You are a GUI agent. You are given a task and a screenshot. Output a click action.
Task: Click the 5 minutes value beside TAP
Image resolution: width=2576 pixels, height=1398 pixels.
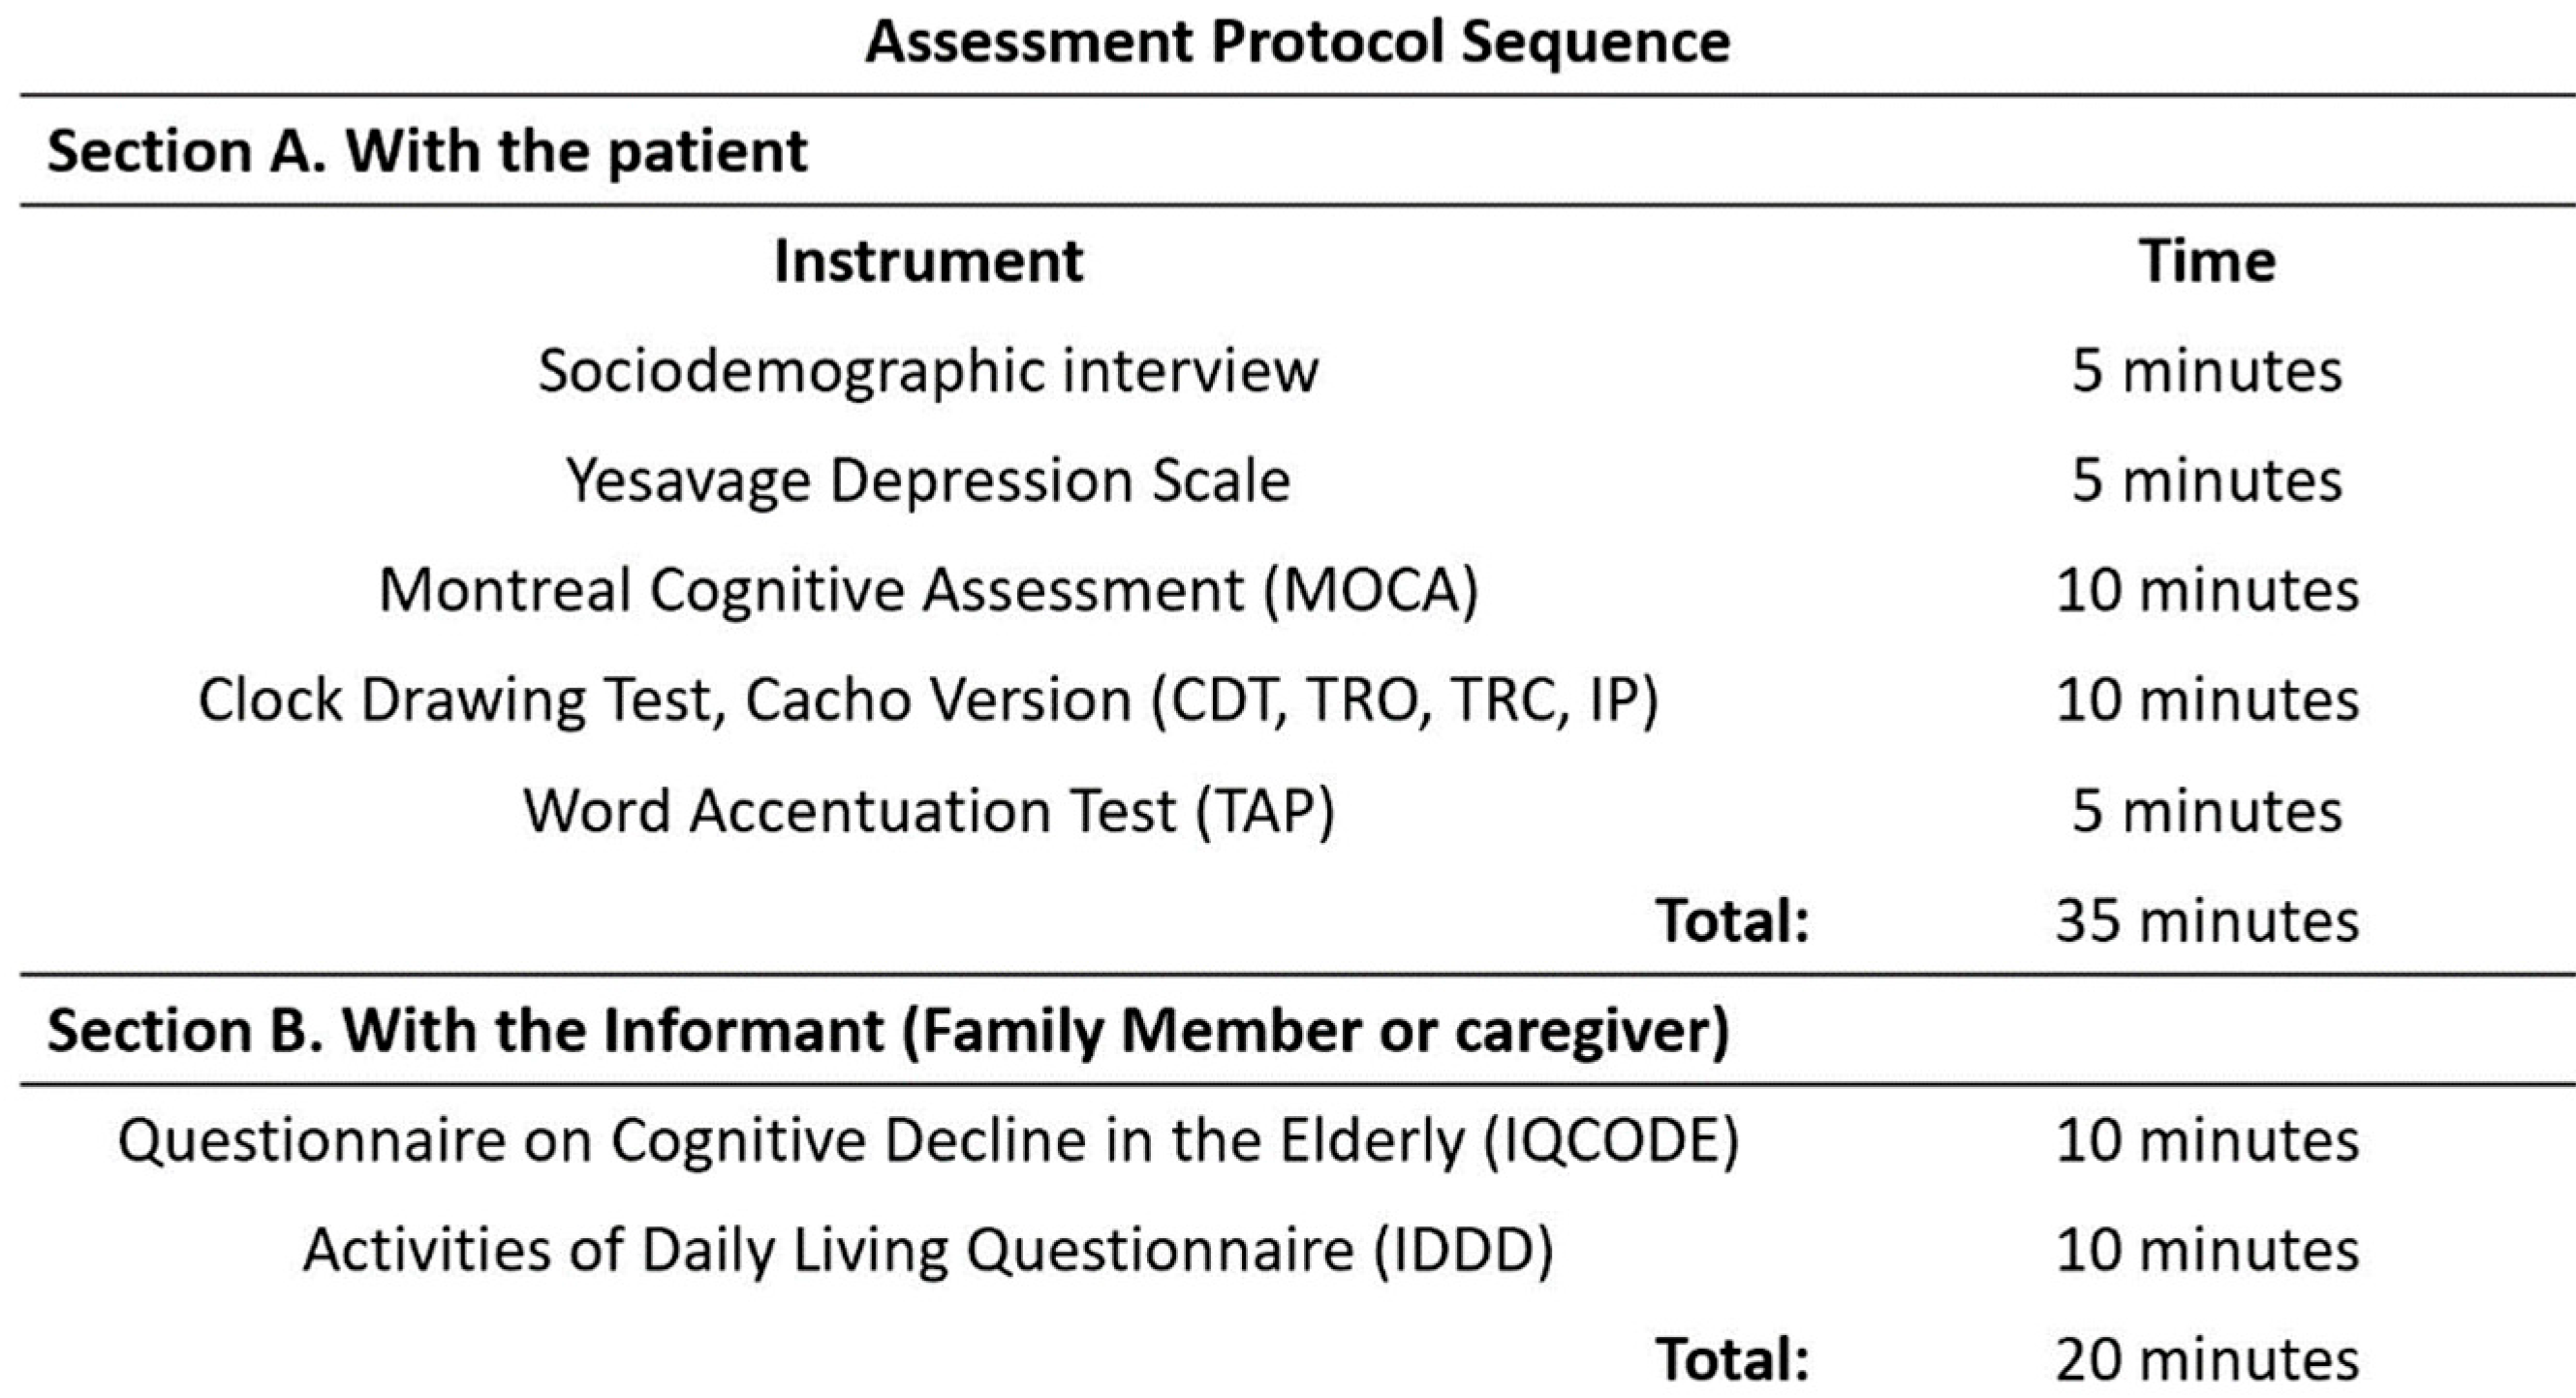(2207, 810)
